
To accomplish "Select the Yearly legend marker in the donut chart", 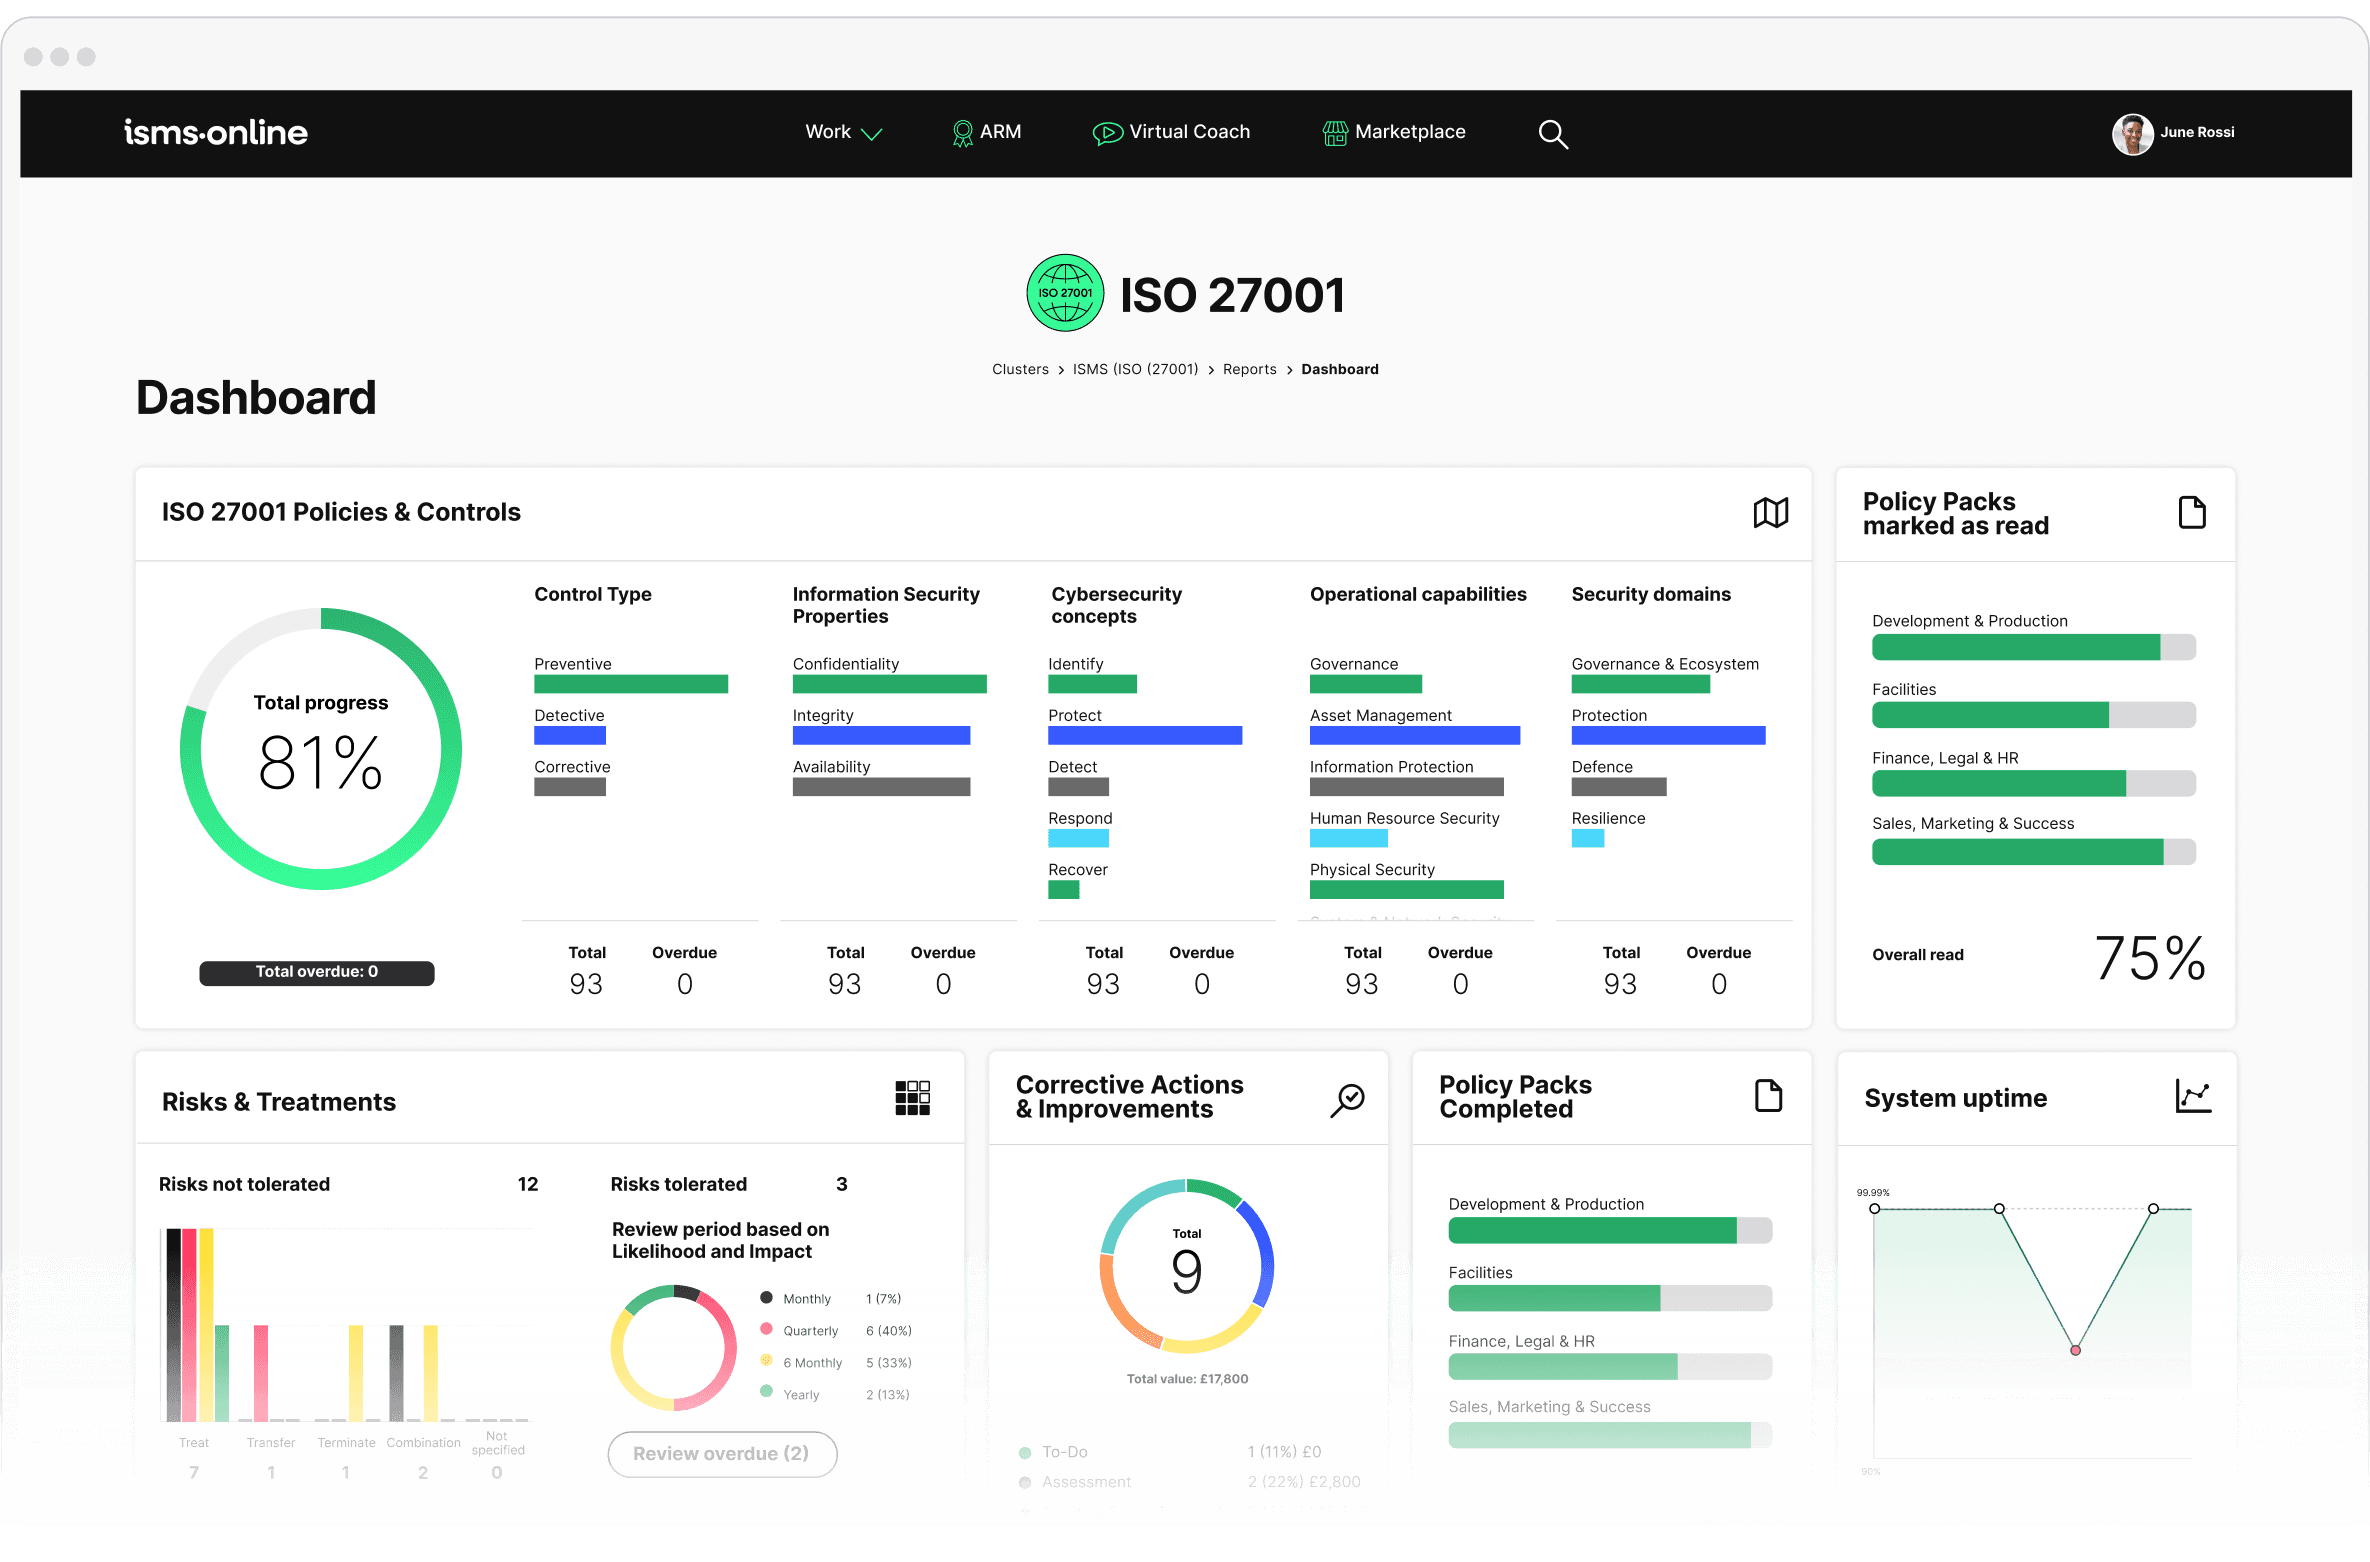I will click(767, 1392).
